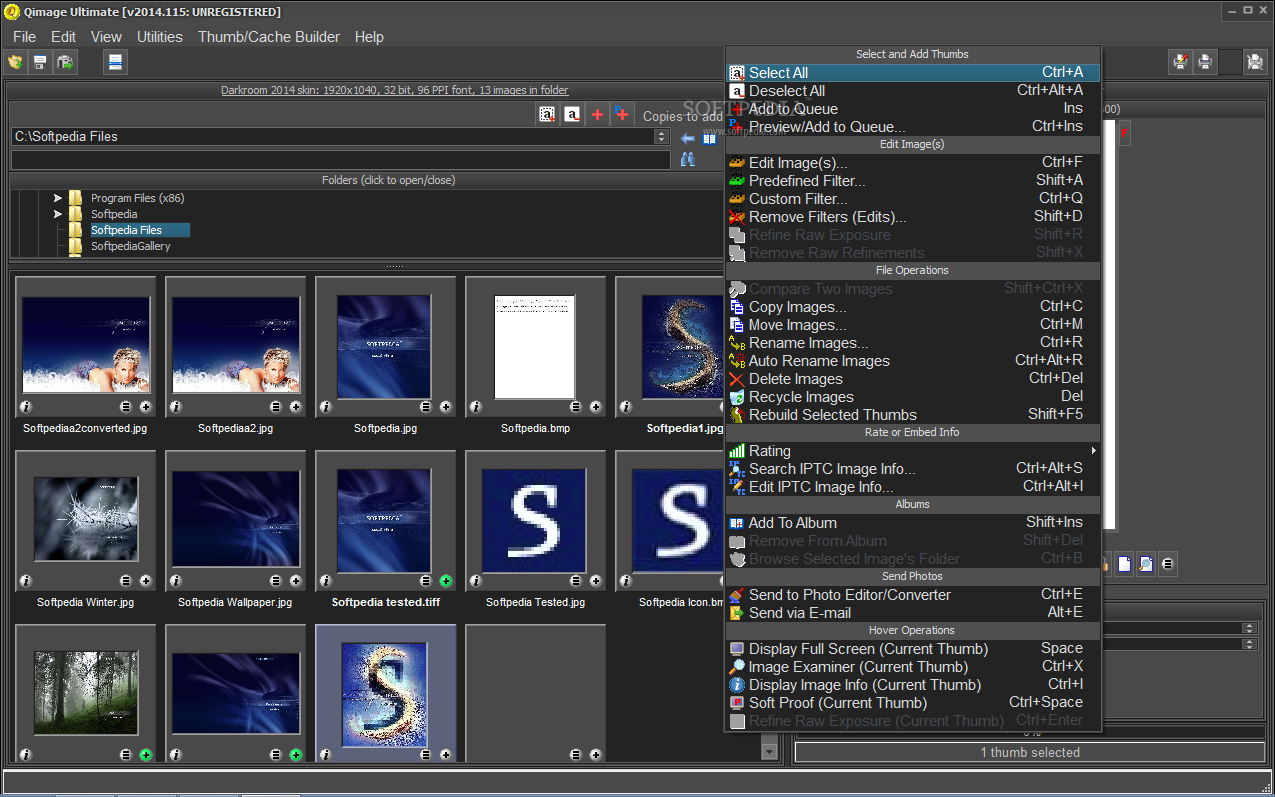Click the save icon in main toolbar
Viewport: 1275px width, 797px height.
(41, 63)
